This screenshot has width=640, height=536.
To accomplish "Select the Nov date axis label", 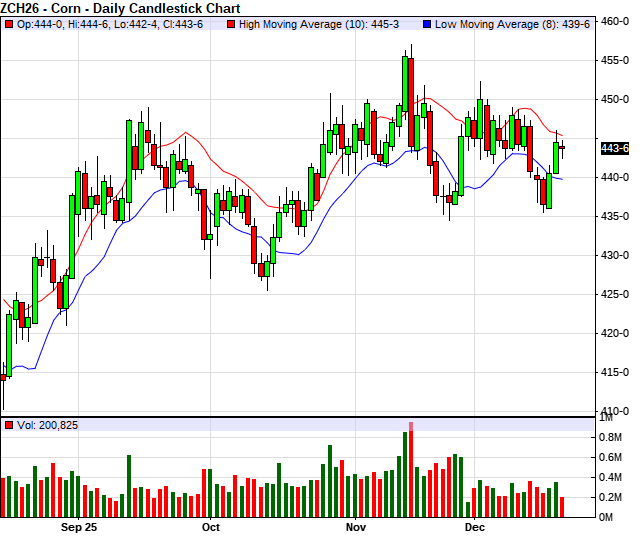I will coord(357,526).
